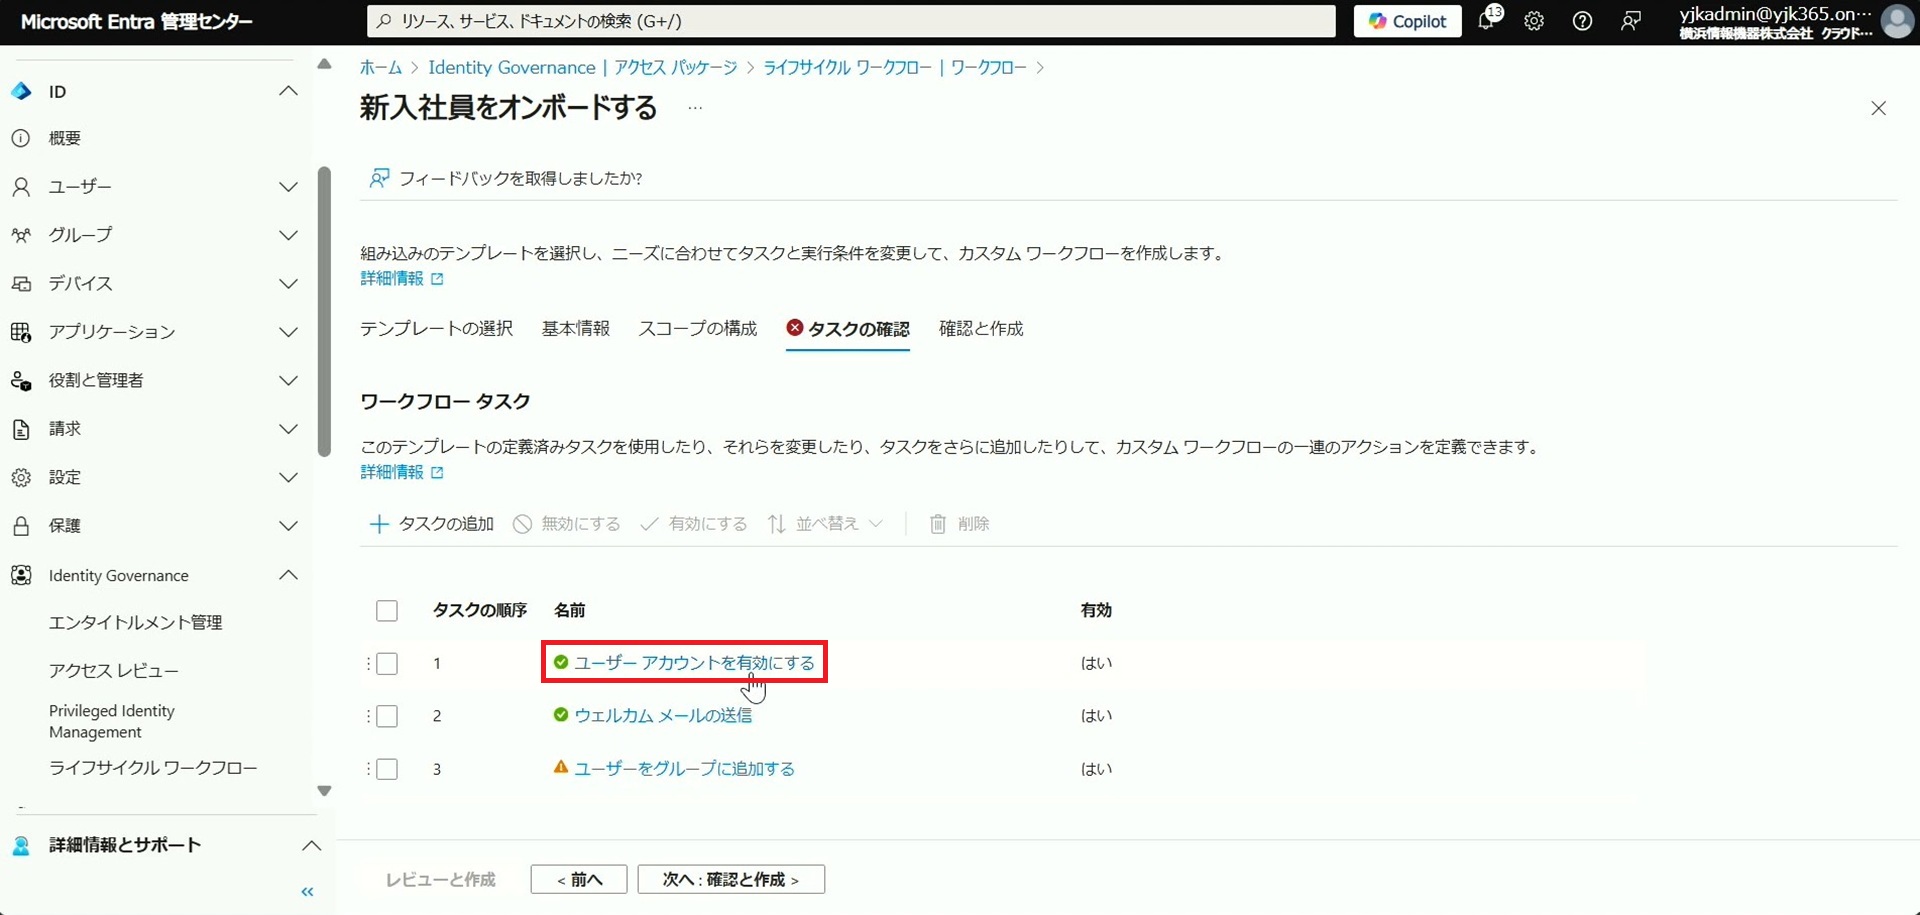Click 詳細情報 link under template description
1920x915 pixels.
(x=401, y=278)
